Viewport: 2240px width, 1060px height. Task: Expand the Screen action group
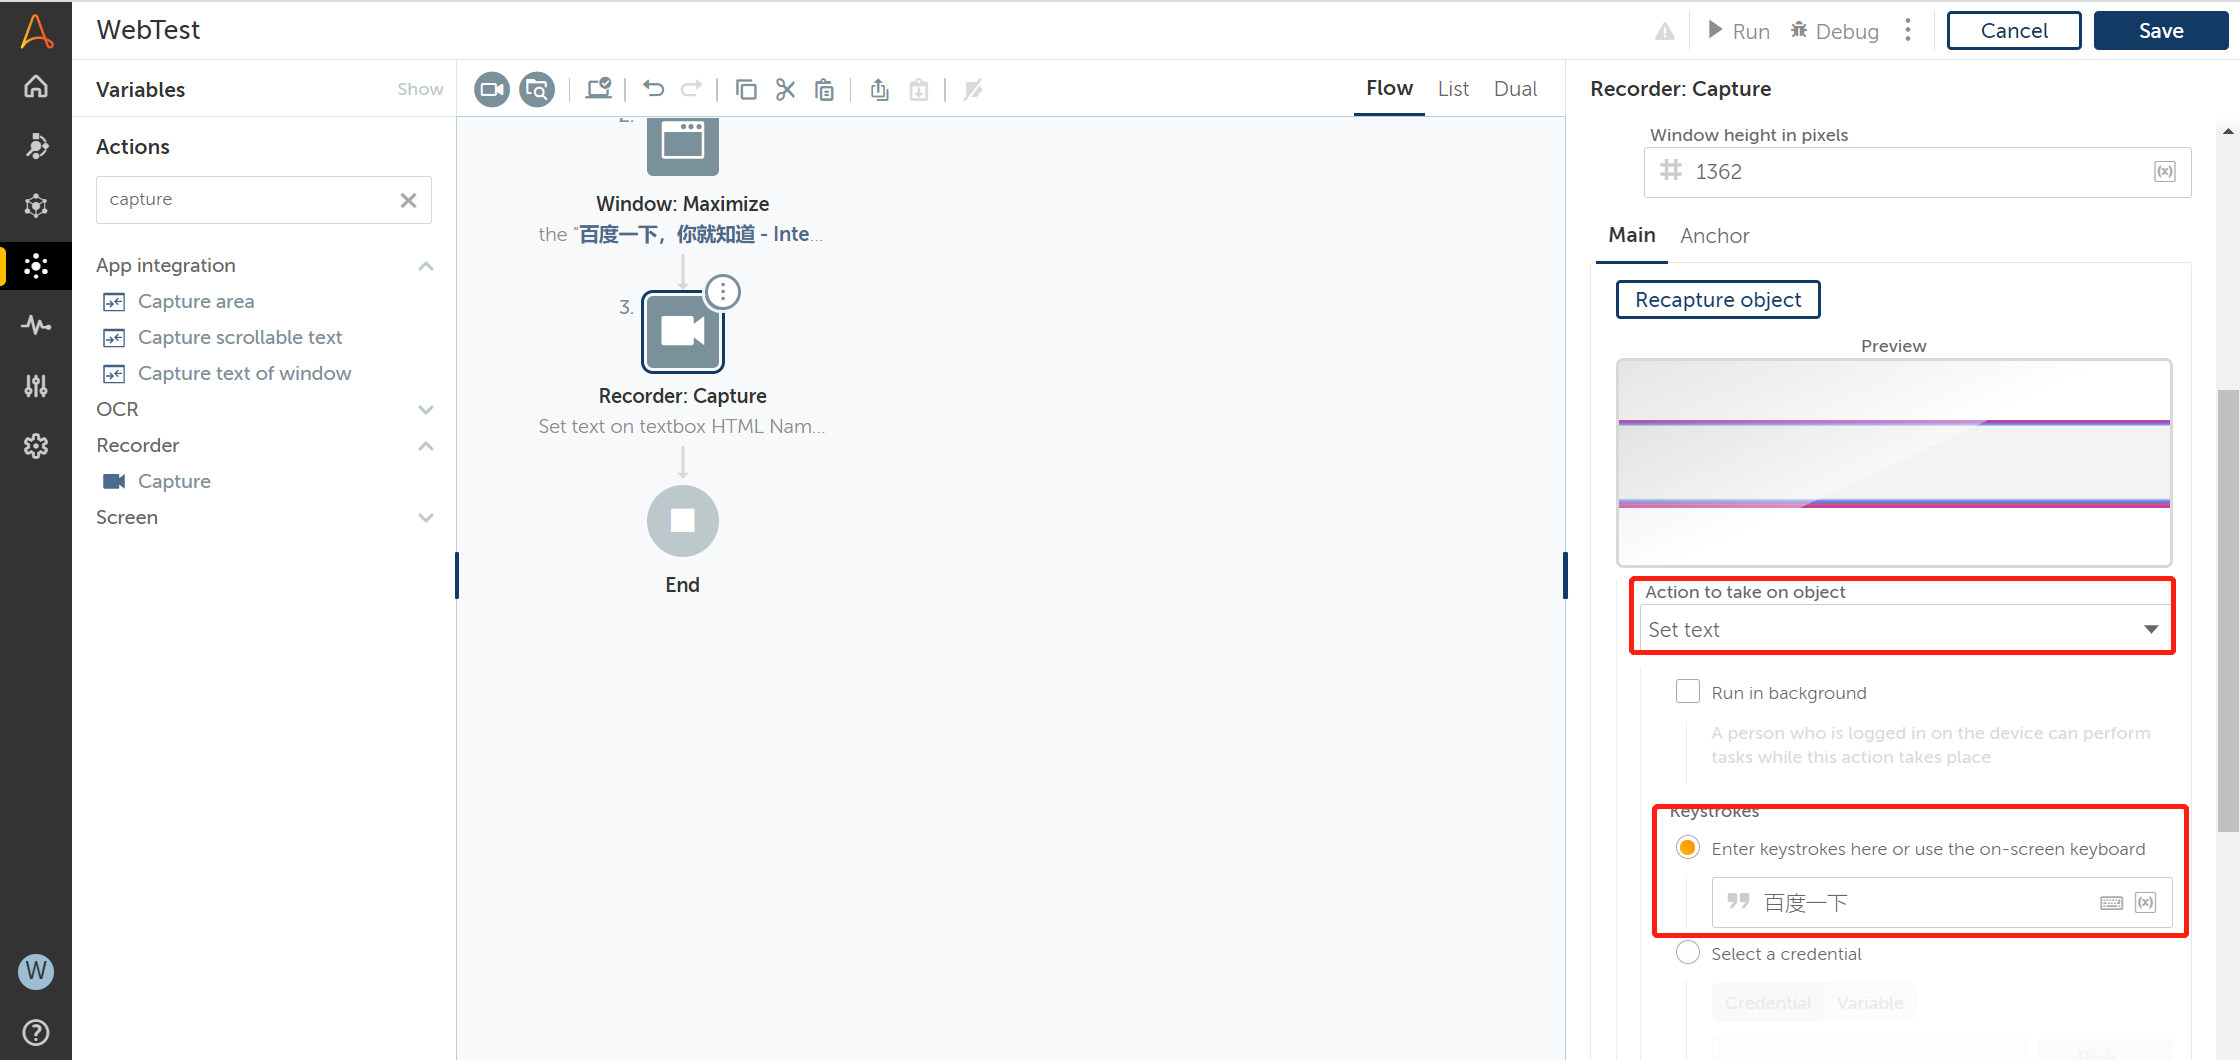coord(426,518)
